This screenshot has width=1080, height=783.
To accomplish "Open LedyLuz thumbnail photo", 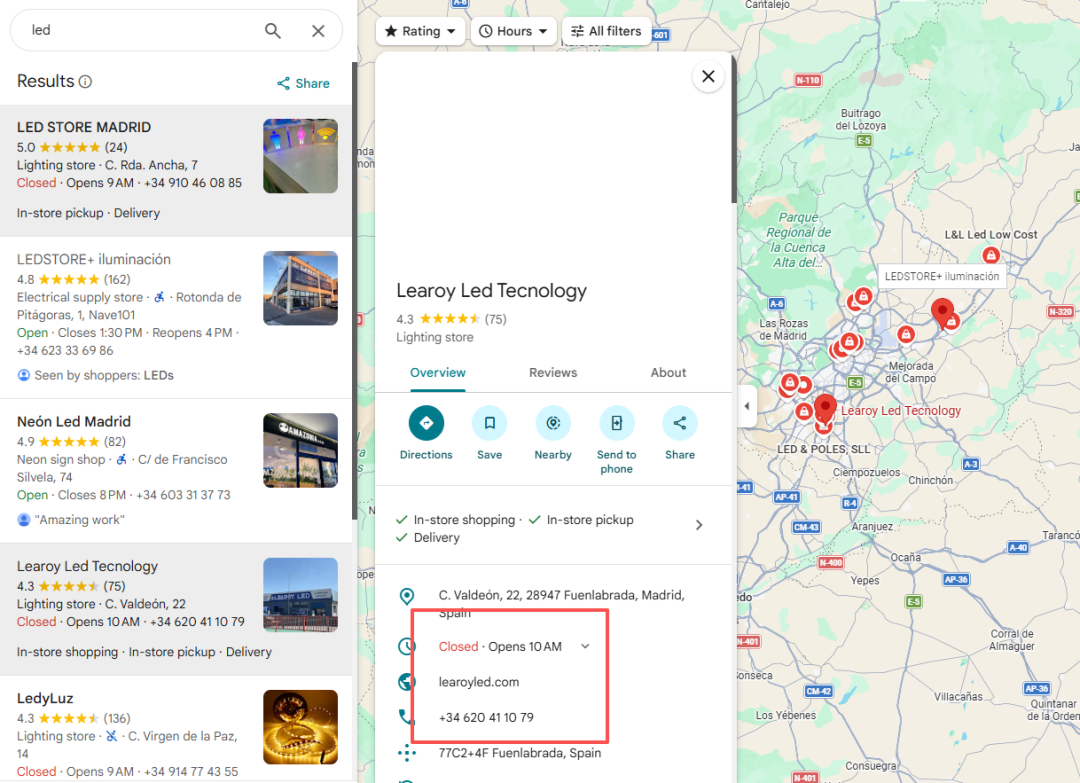I will tap(300, 727).
